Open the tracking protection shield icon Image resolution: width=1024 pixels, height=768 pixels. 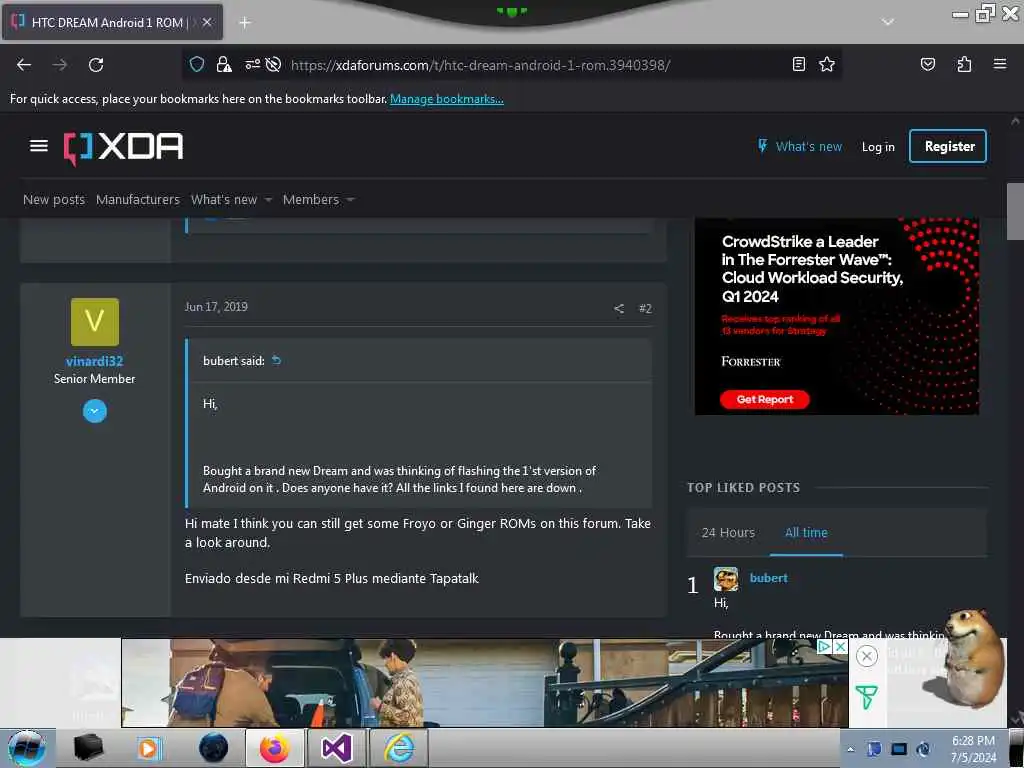point(197,64)
